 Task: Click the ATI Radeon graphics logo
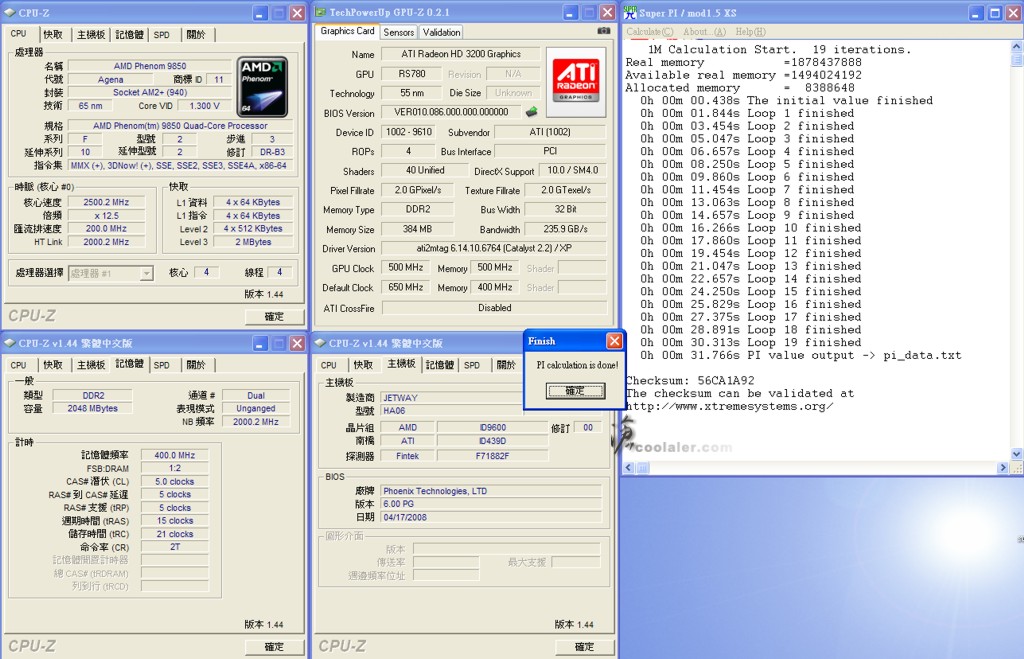577,81
